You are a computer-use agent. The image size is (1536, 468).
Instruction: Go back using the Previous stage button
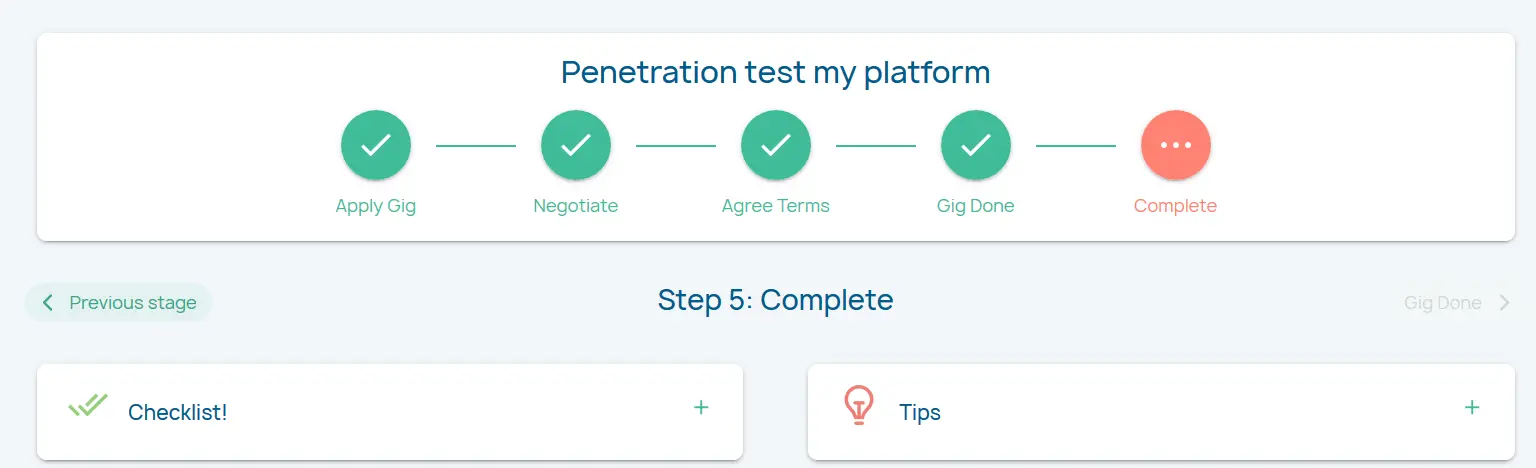(x=119, y=303)
